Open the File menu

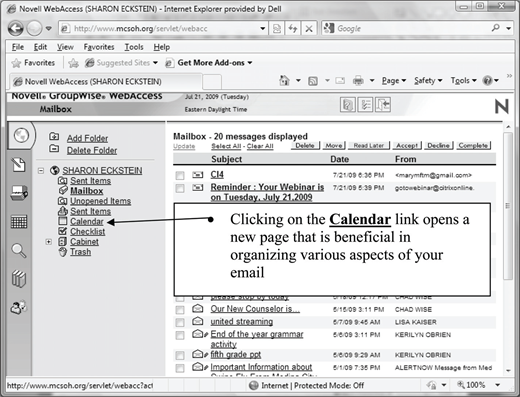click(18, 47)
